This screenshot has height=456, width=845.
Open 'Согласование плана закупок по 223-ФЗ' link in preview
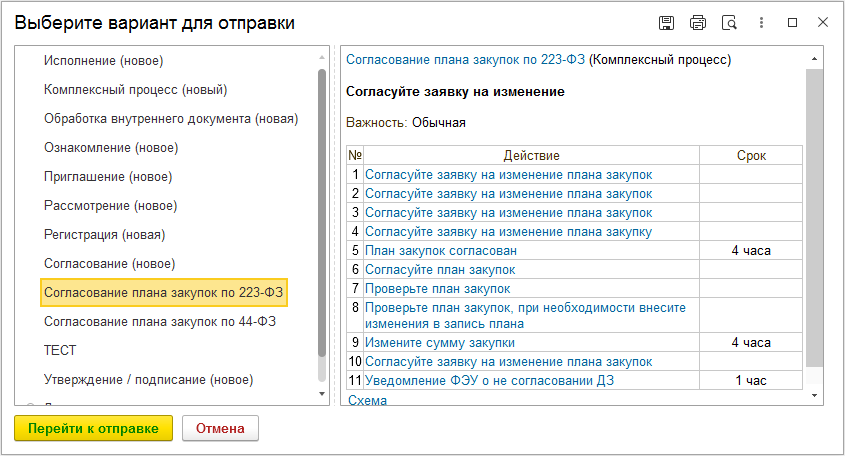click(466, 60)
